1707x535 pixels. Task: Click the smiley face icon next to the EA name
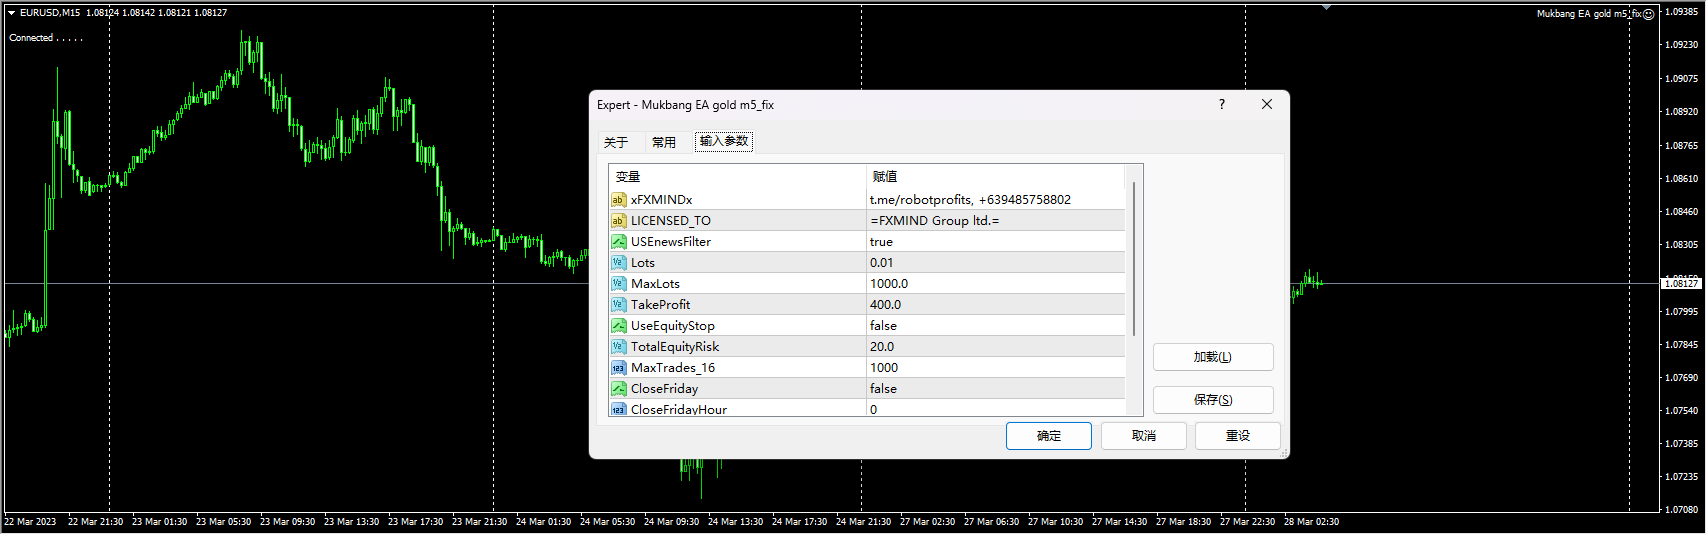tap(1648, 14)
